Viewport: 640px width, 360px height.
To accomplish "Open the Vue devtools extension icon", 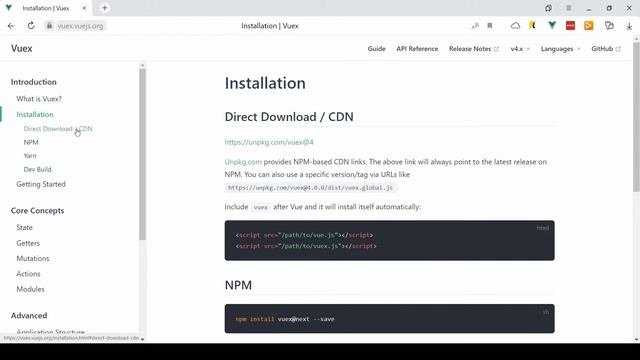I will 552,26.
